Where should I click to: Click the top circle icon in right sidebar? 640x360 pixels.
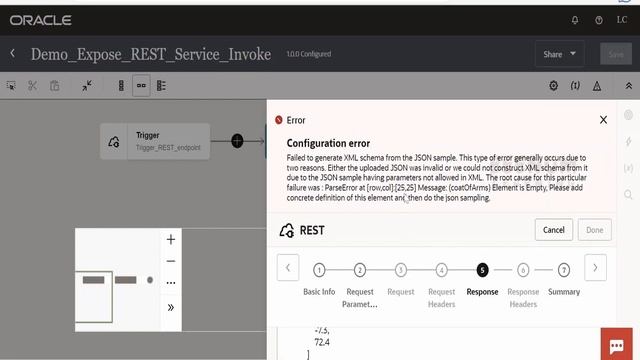(629, 115)
